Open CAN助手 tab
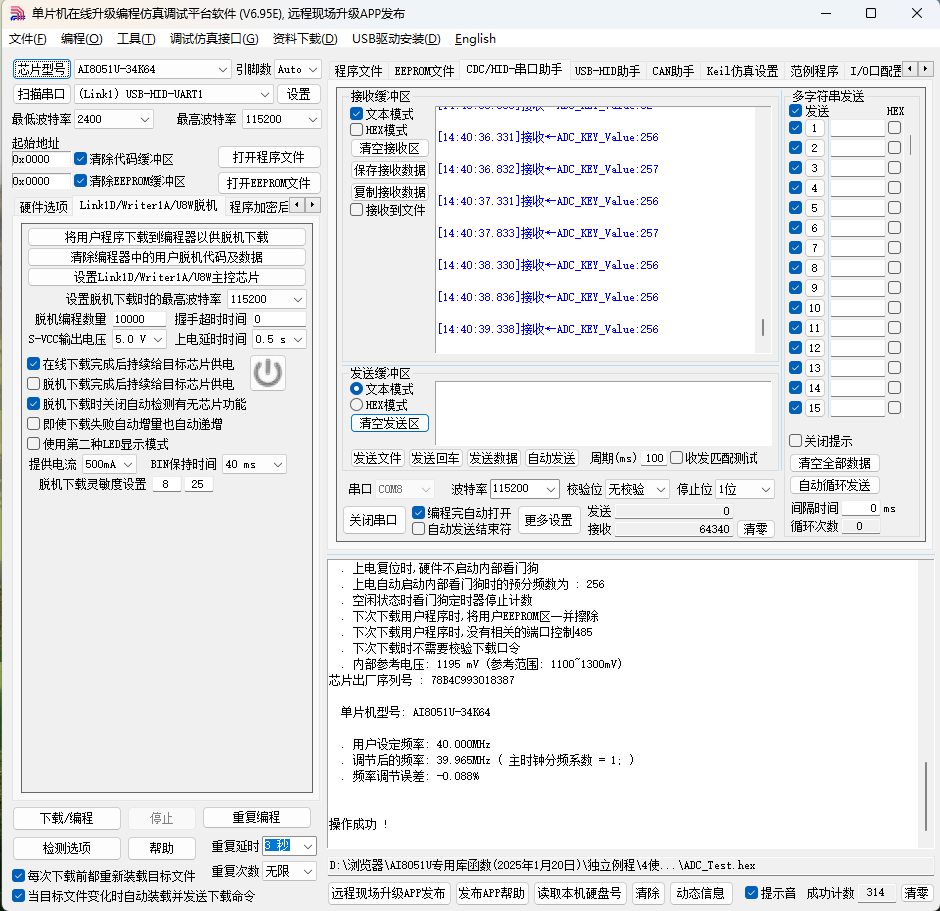Image resolution: width=940 pixels, height=911 pixels. click(x=673, y=71)
